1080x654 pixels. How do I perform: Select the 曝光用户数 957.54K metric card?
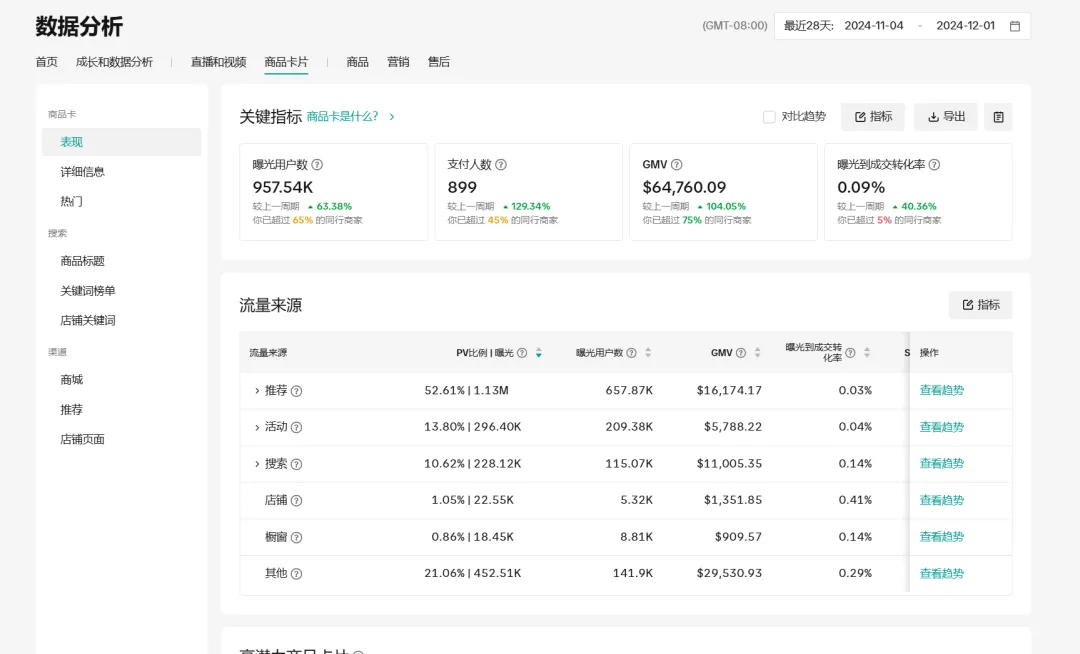333,192
